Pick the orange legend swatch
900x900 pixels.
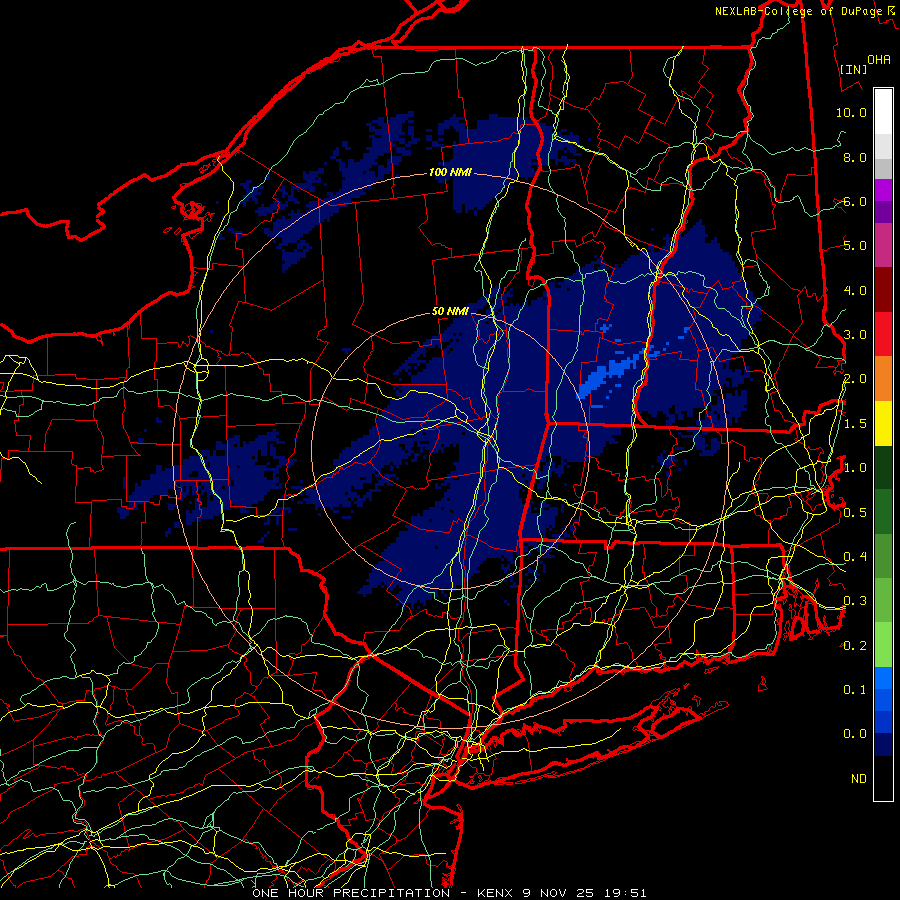click(x=883, y=379)
